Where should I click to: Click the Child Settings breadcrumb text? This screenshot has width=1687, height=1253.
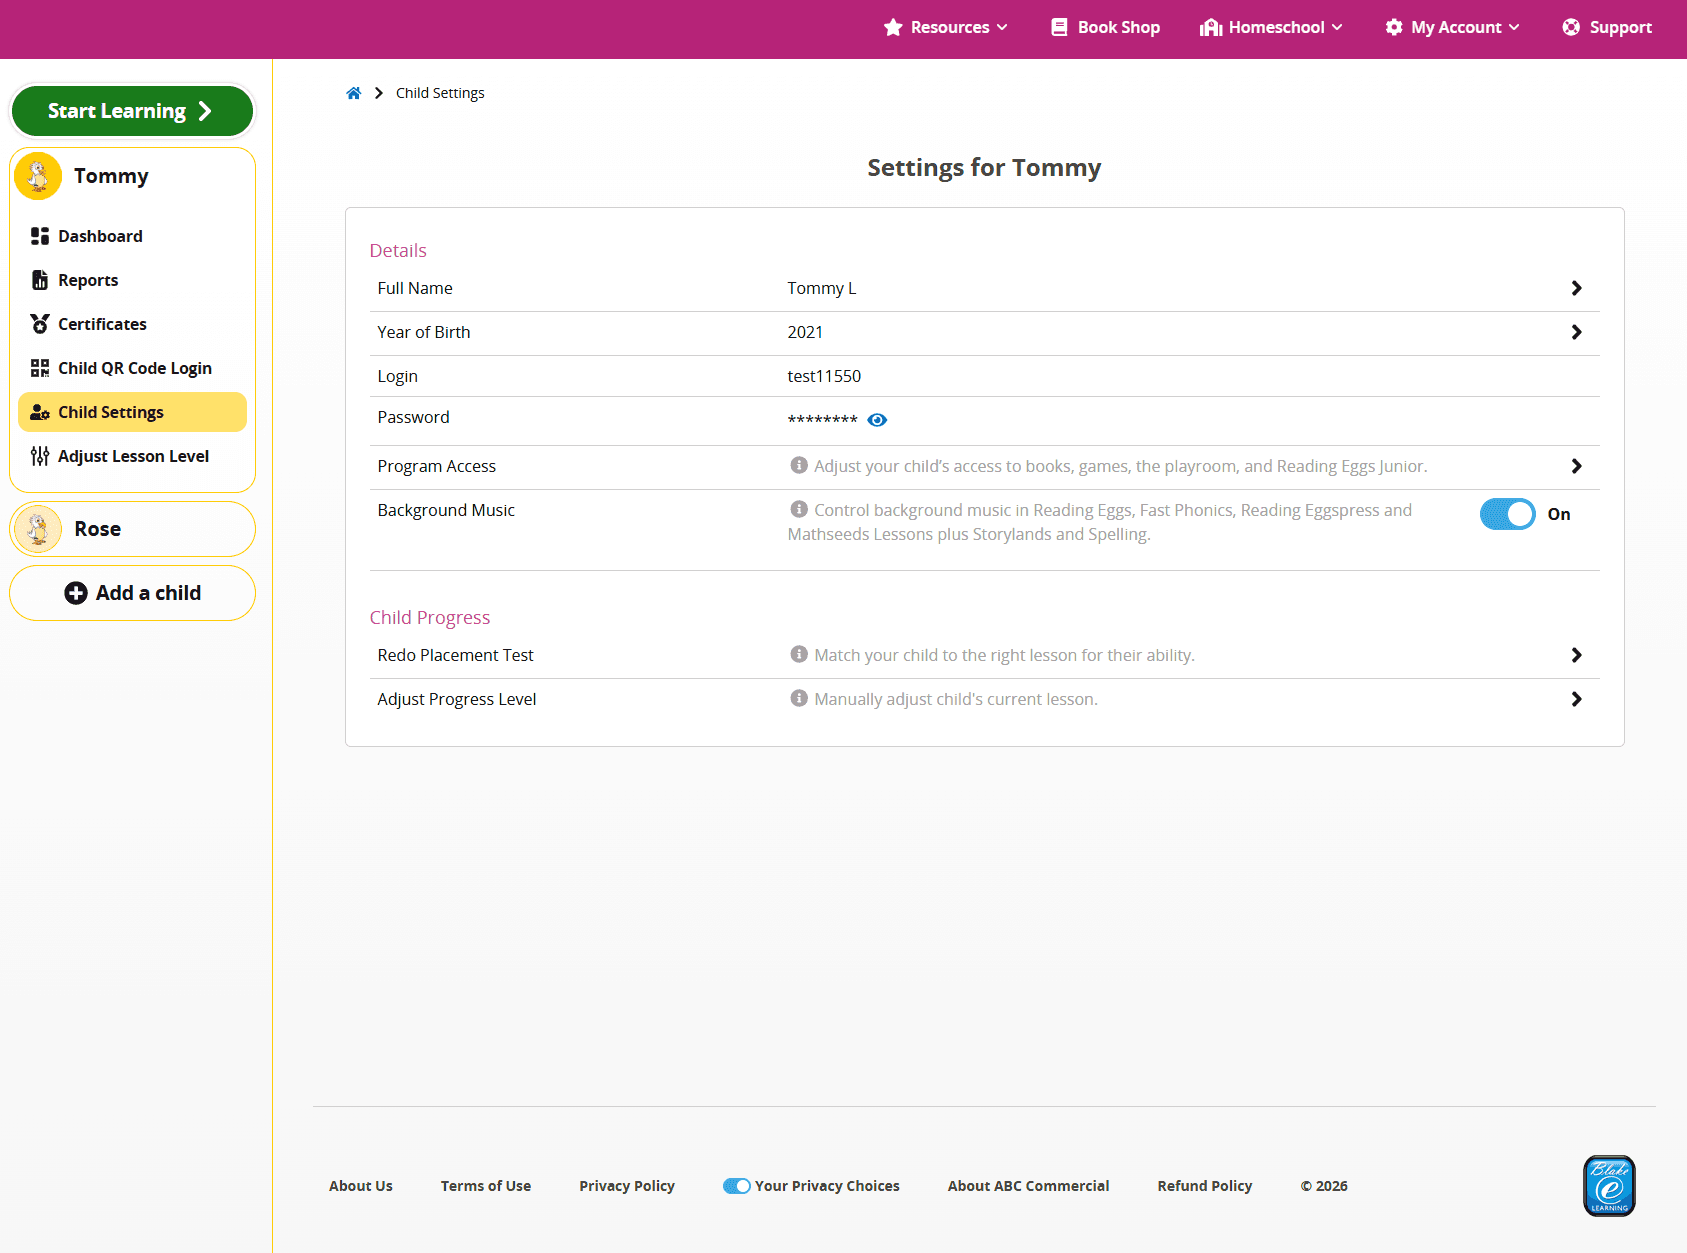440,93
